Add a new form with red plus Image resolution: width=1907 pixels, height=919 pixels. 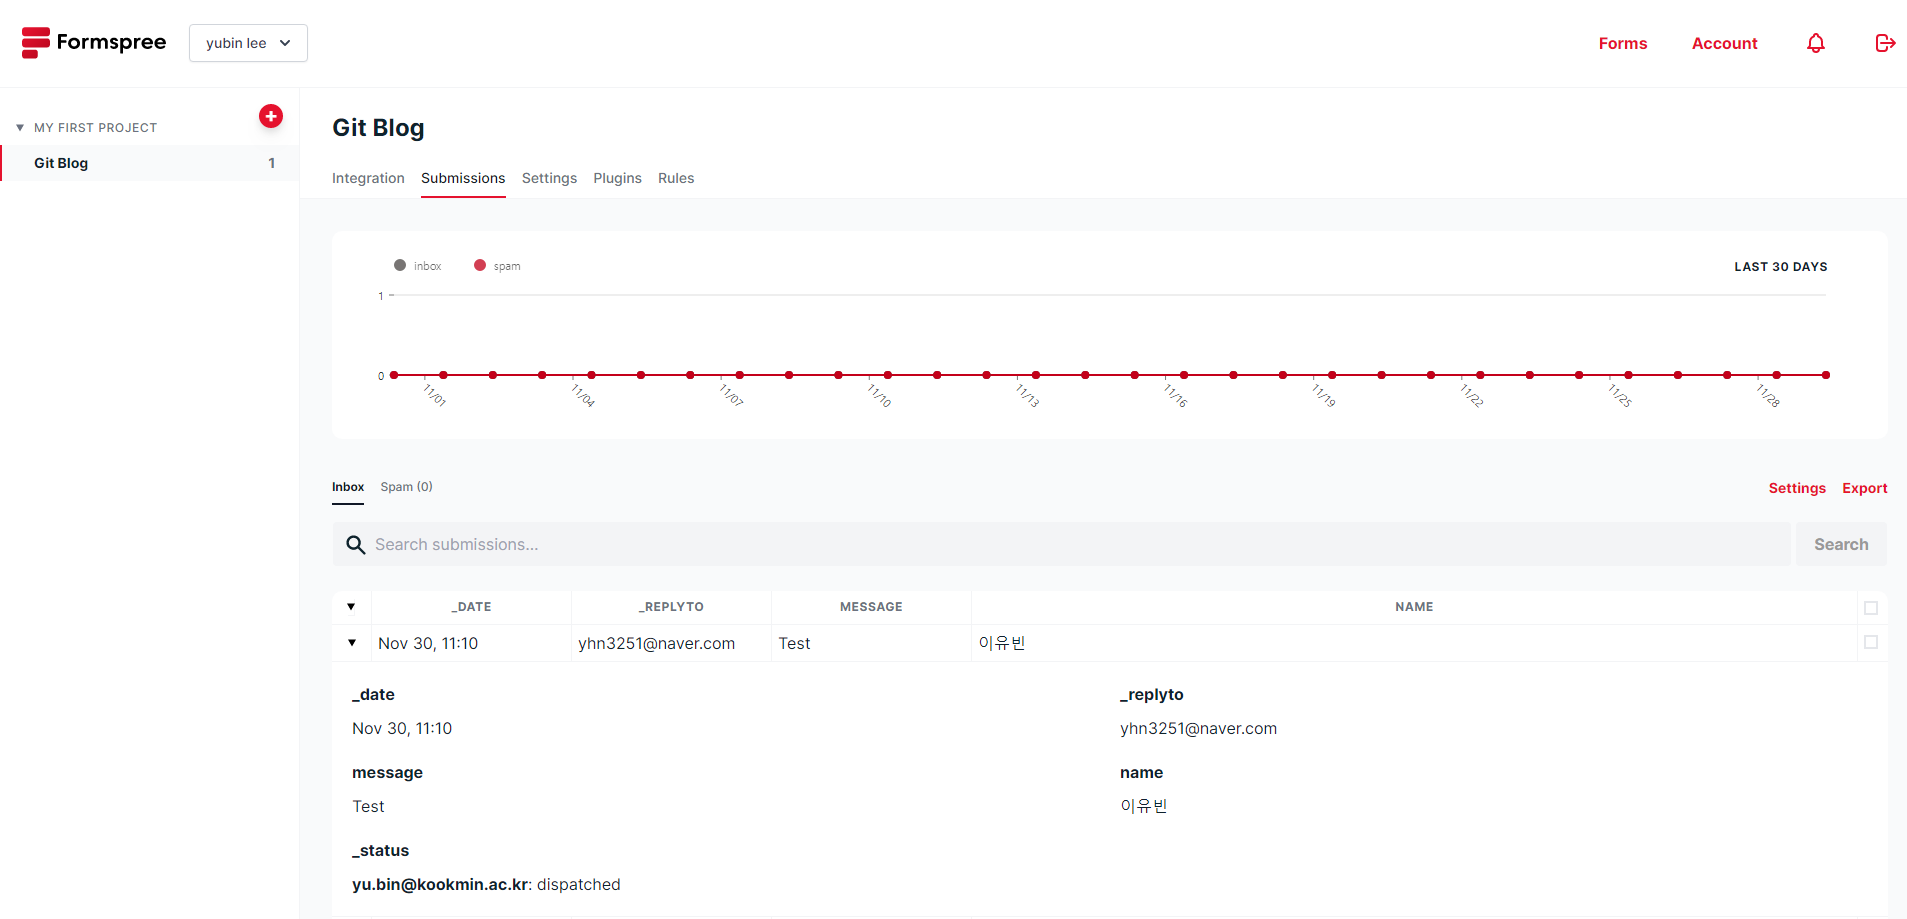(x=271, y=116)
